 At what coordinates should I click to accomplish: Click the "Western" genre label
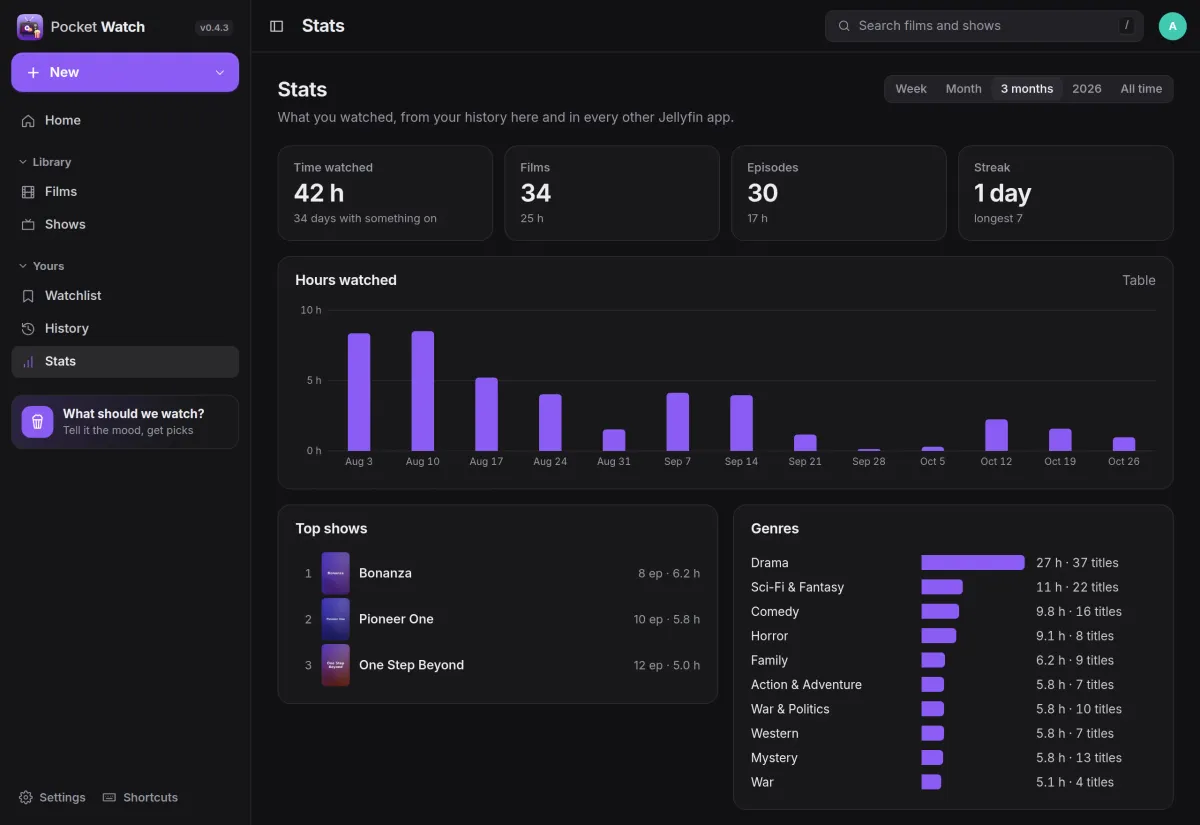coord(775,733)
